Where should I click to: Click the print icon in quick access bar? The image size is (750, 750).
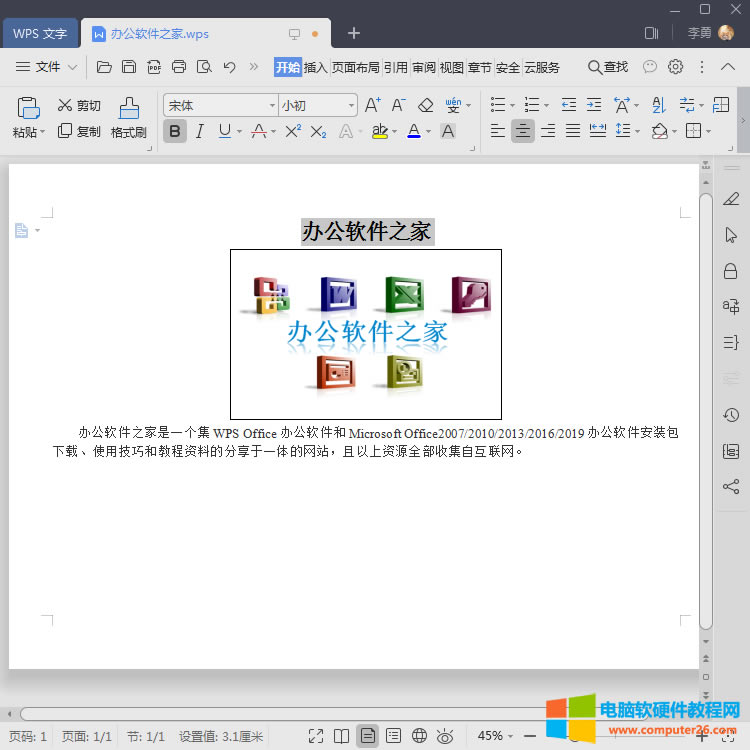click(179, 67)
